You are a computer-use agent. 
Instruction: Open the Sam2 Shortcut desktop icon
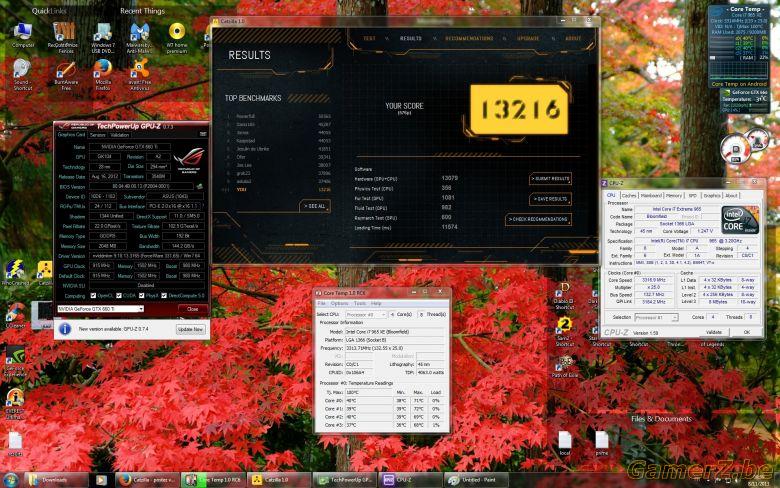tap(564, 332)
